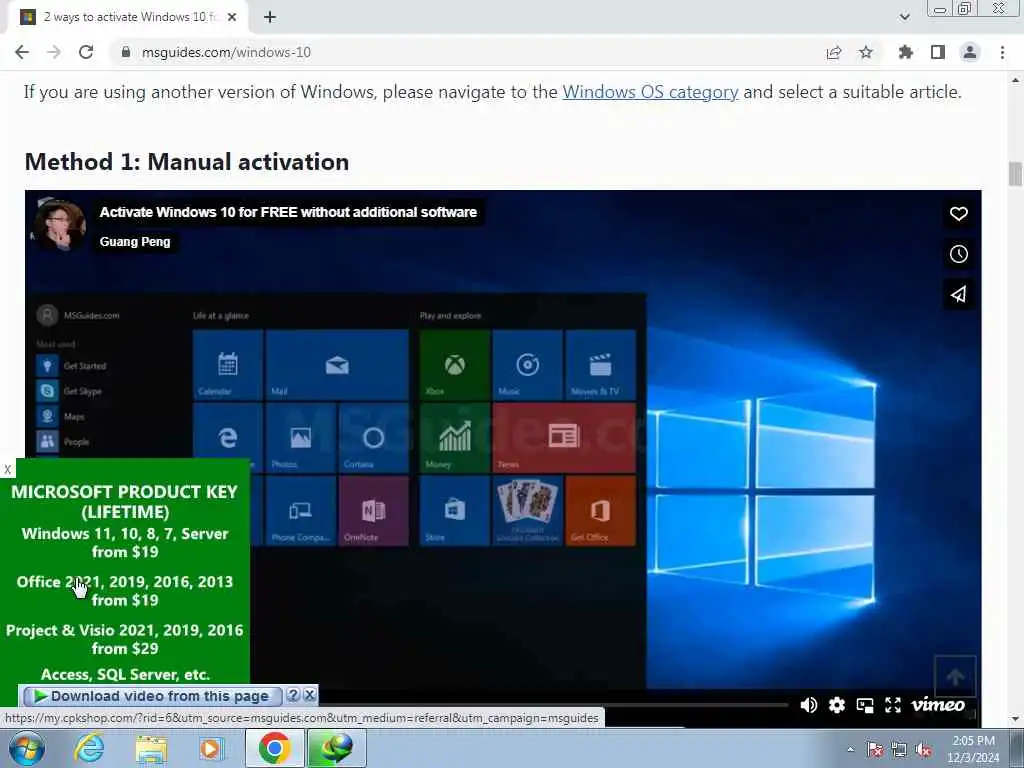Viewport: 1024px width, 768px height.
Task: Go forward with the browser arrow
Action: pyautogui.click(x=54, y=52)
